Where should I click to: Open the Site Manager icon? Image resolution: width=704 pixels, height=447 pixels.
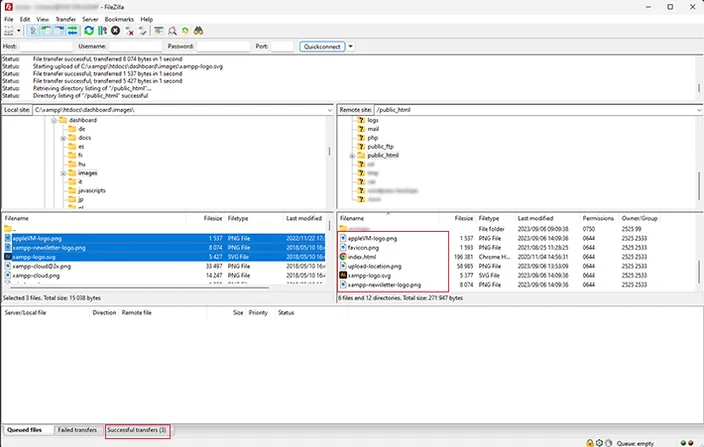9,31
